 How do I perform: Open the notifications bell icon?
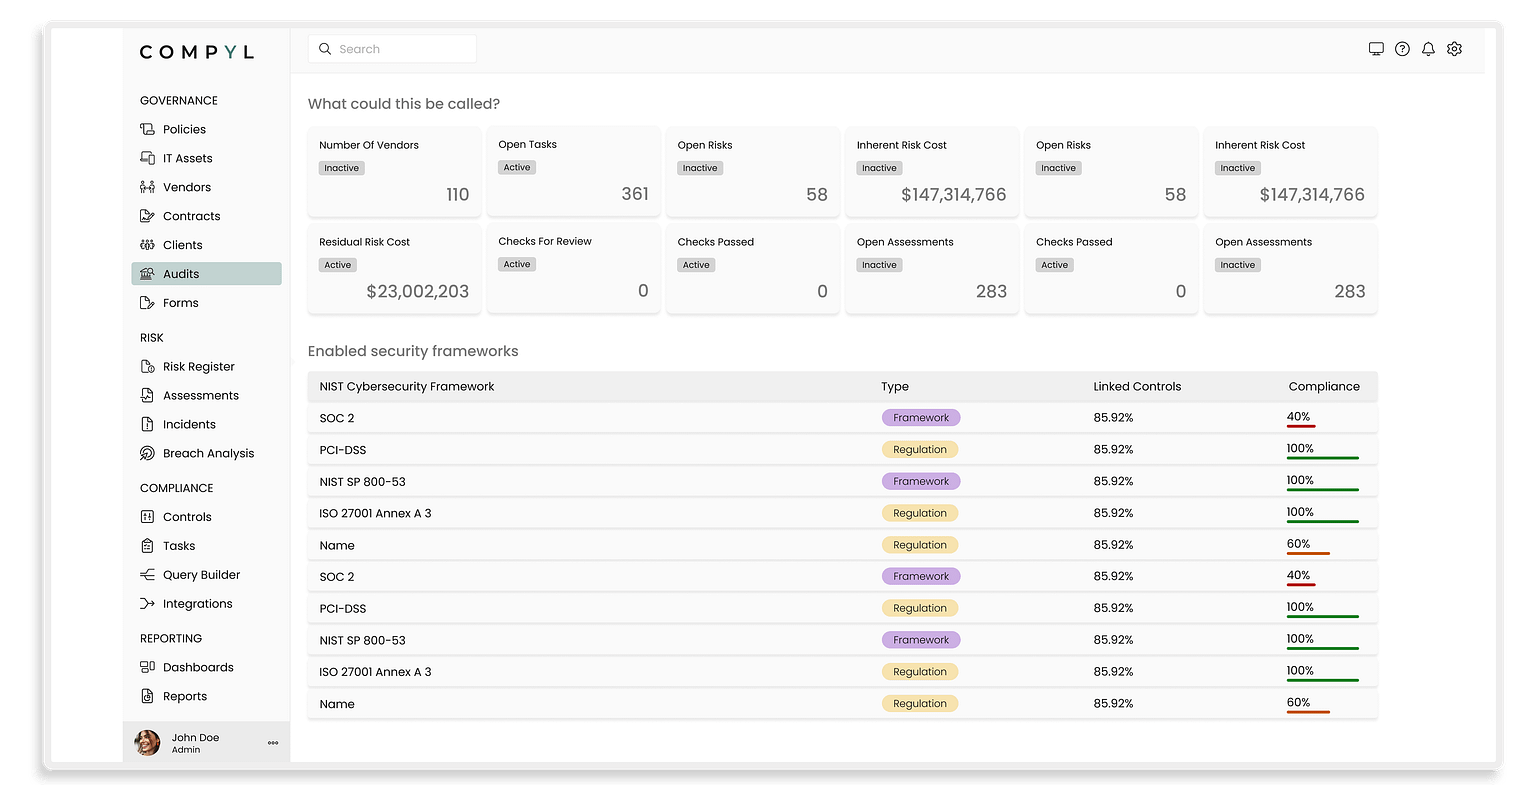(x=1428, y=49)
